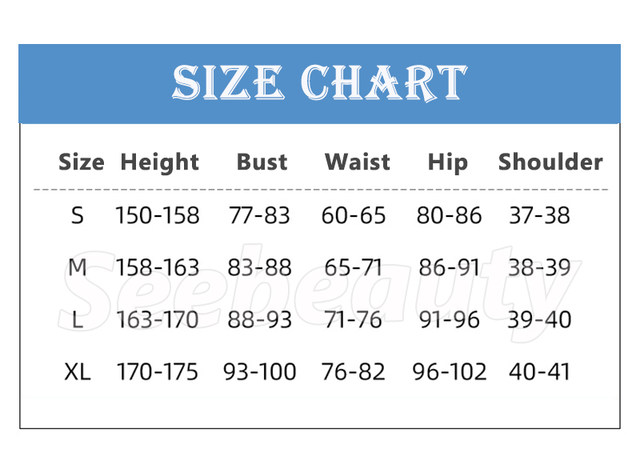Click the Waist column header
The width and height of the screenshot is (640, 473).
click(x=357, y=162)
